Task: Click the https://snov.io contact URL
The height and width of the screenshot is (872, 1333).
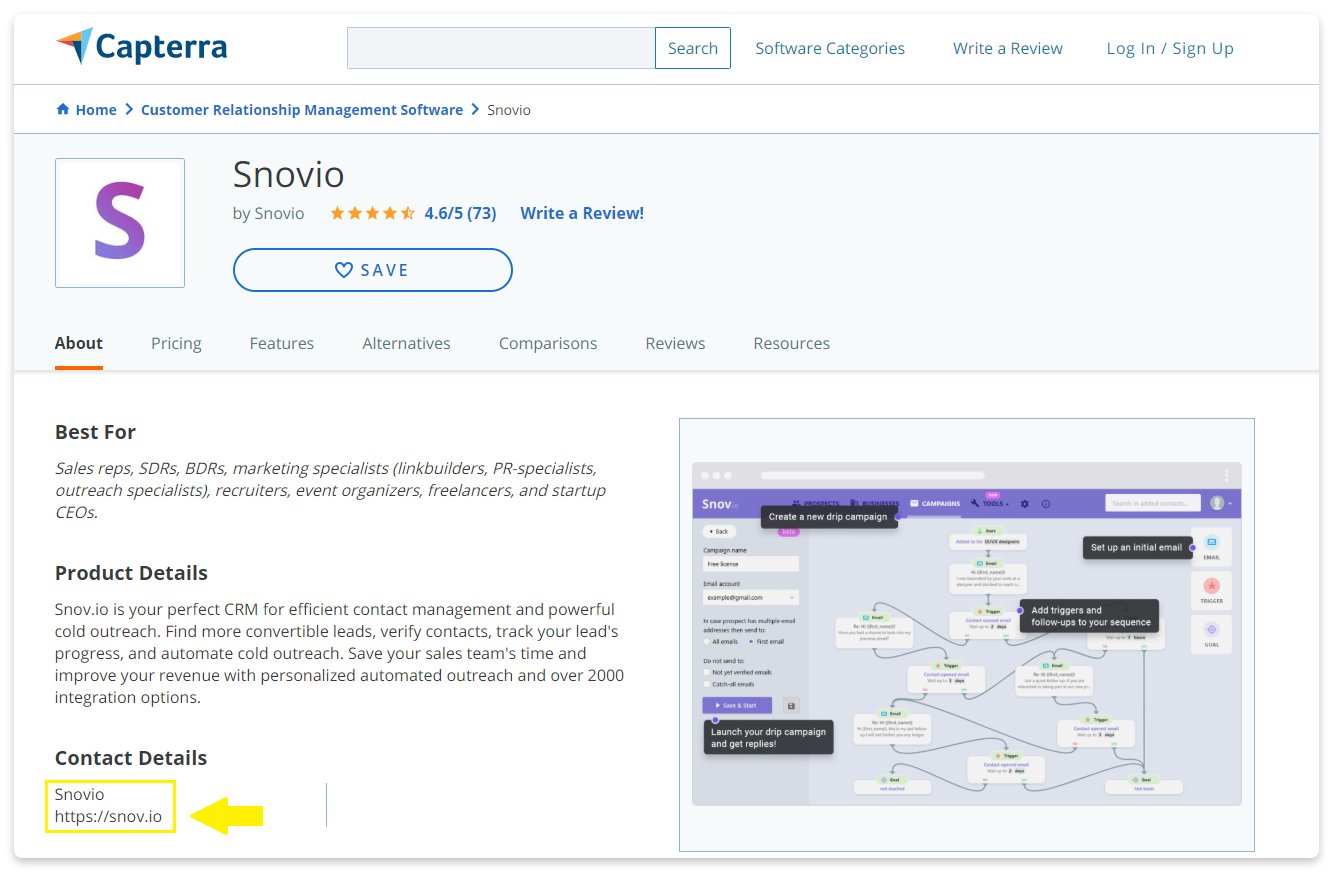Action: [x=108, y=817]
